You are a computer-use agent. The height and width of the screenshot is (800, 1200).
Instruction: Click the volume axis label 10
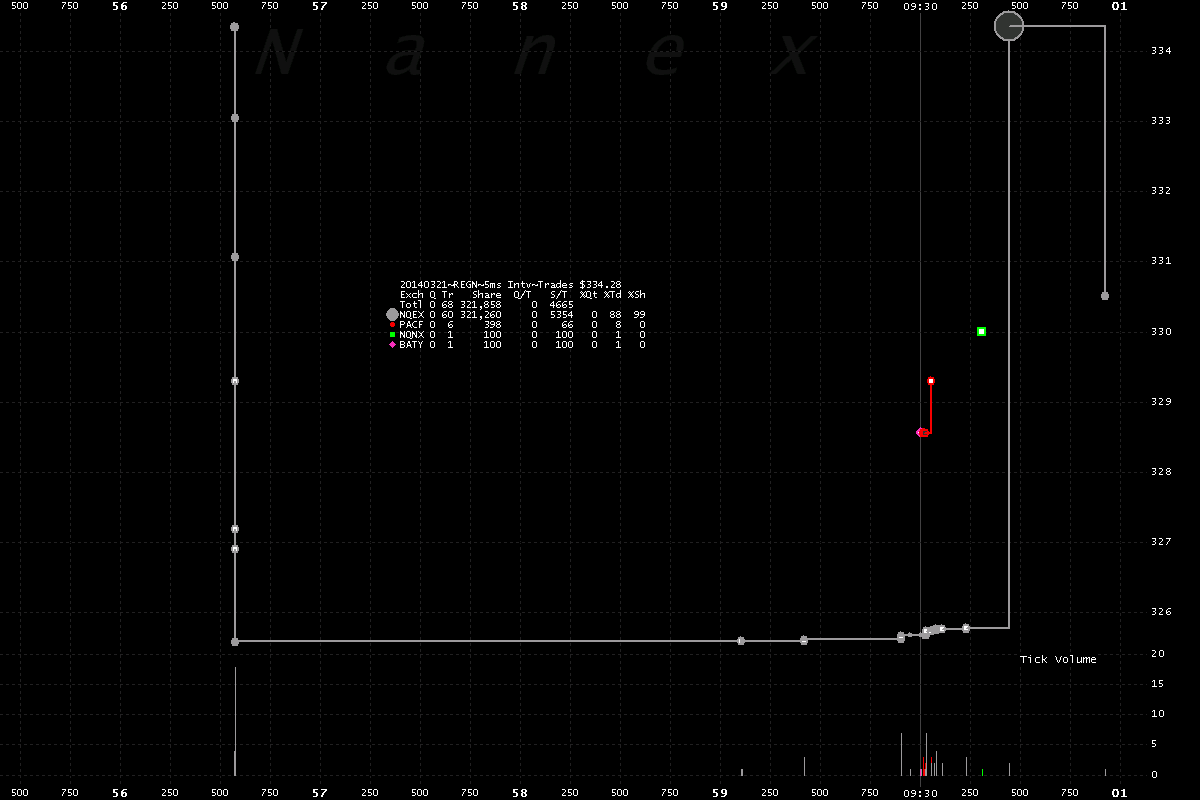pyautogui.click(x=1157, y=714)
